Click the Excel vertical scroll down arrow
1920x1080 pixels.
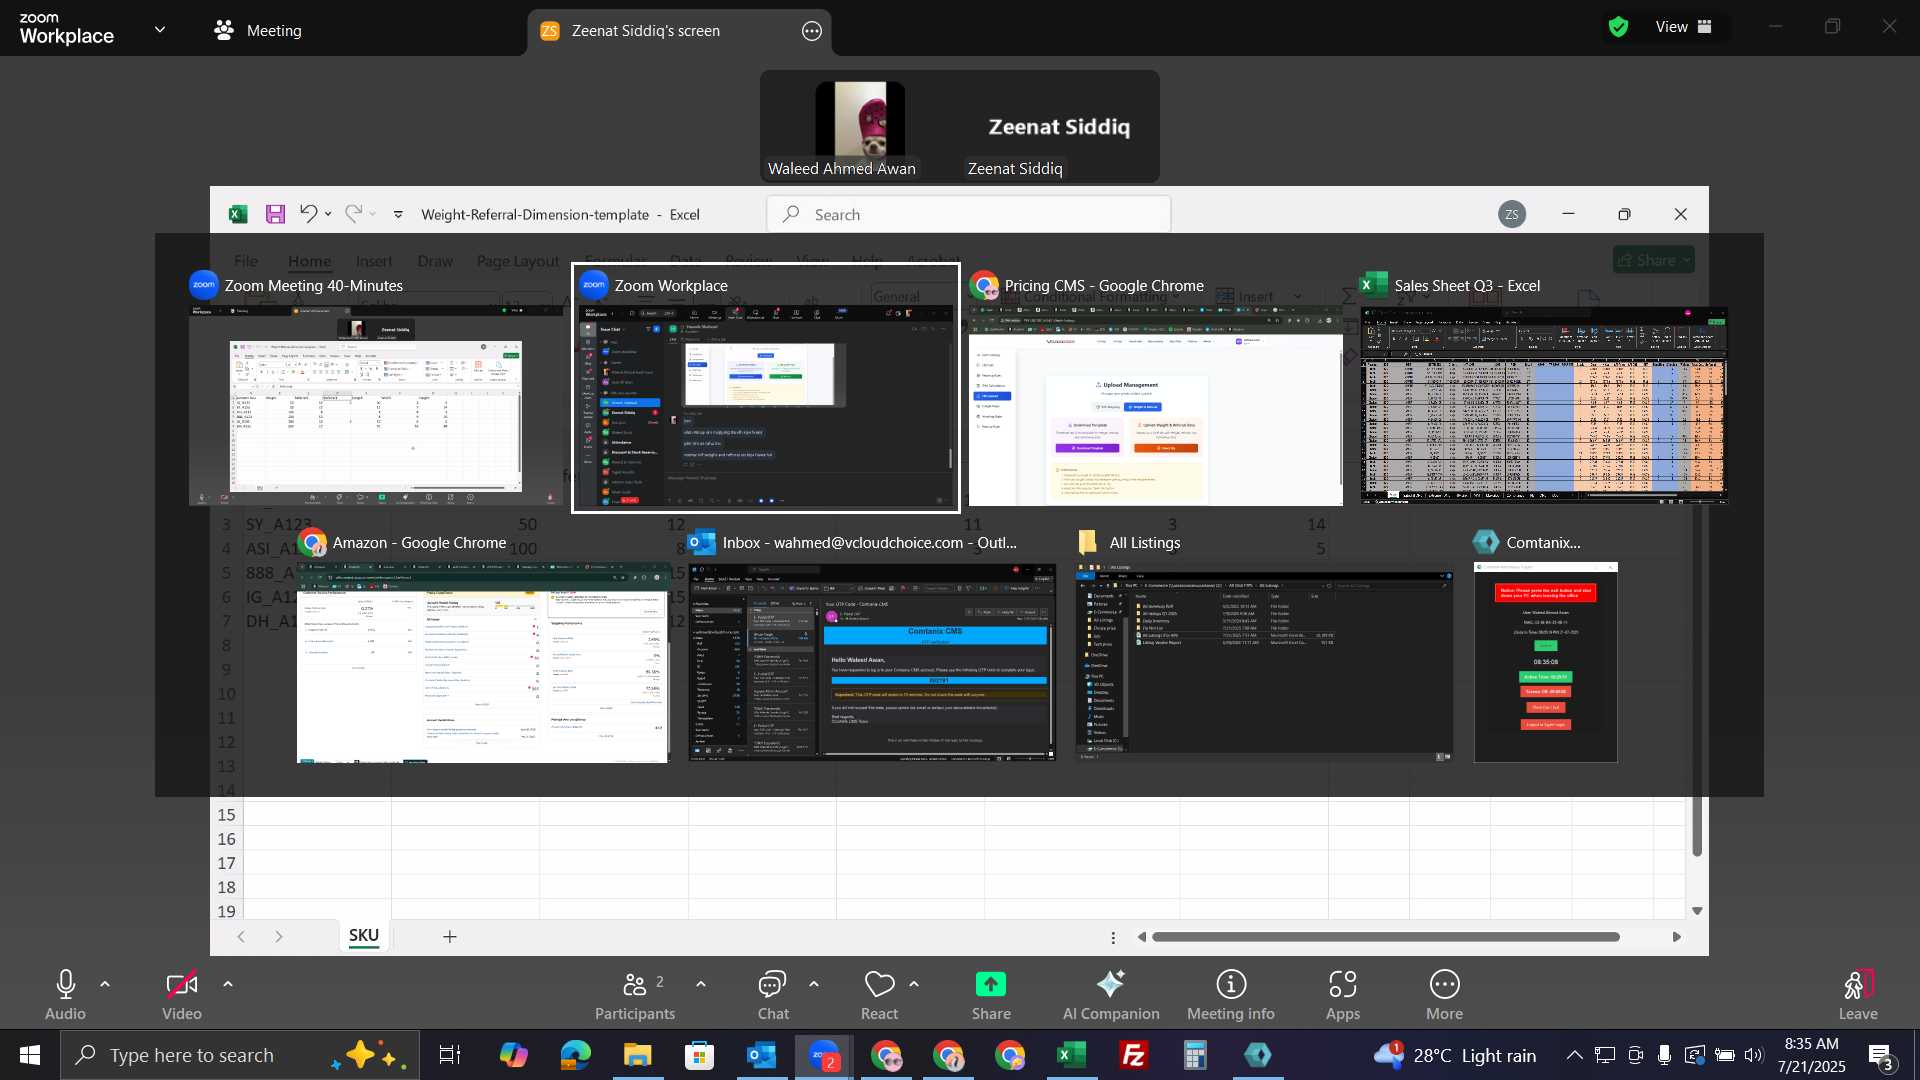[x=1697, y=911]
